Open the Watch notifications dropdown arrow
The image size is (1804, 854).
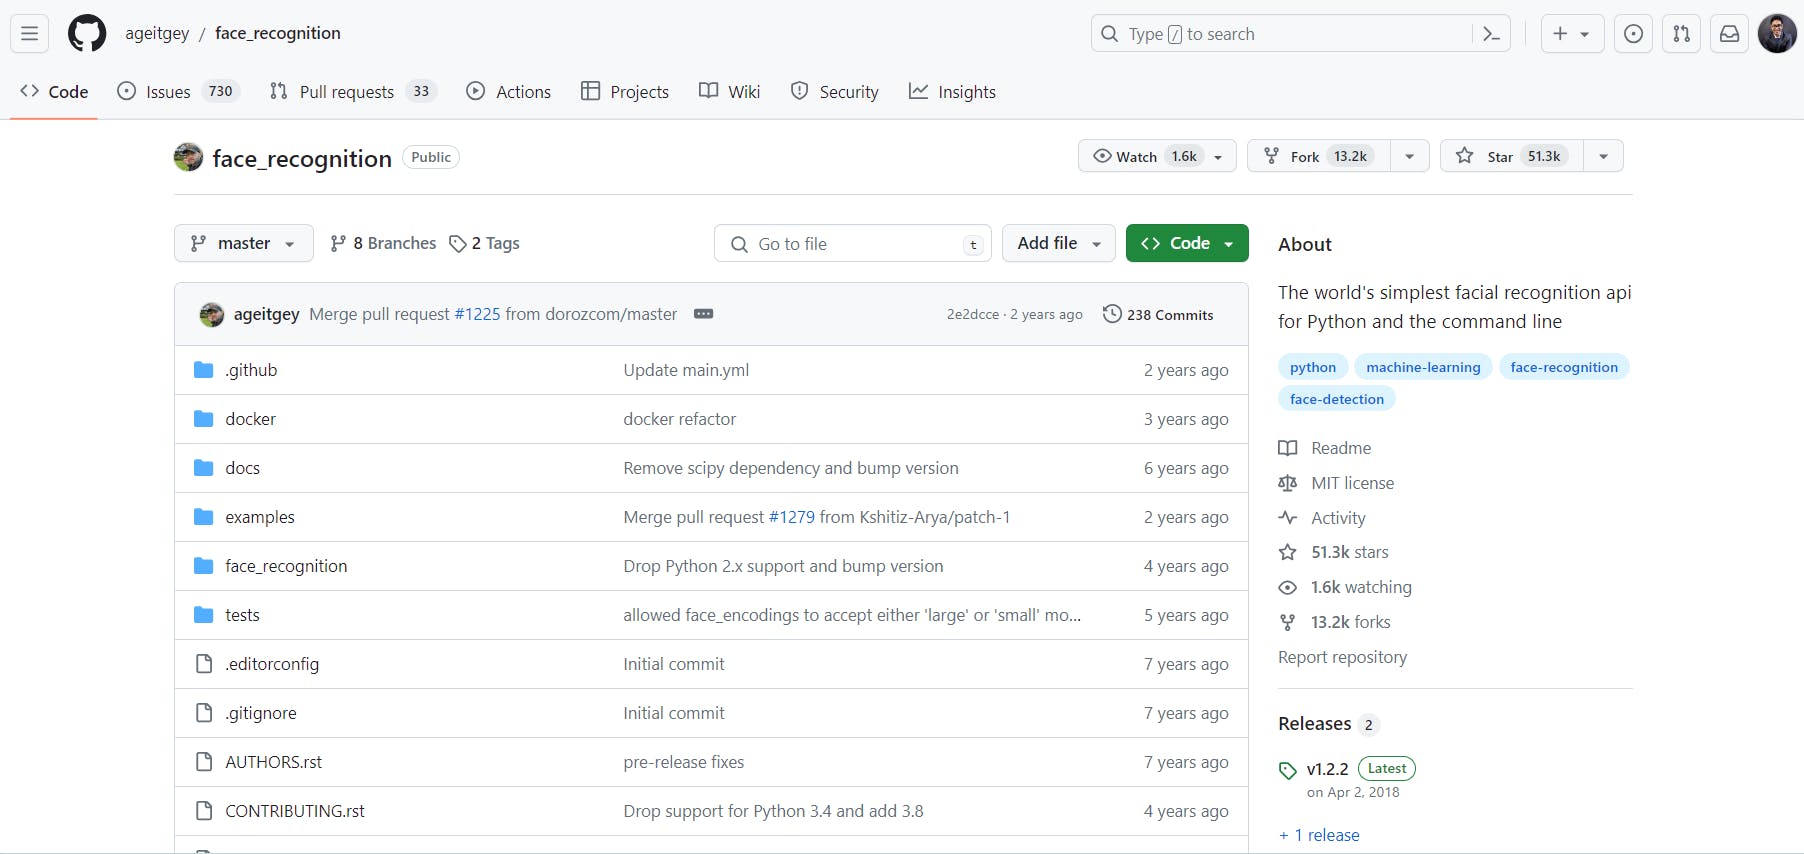[1219, 156]
